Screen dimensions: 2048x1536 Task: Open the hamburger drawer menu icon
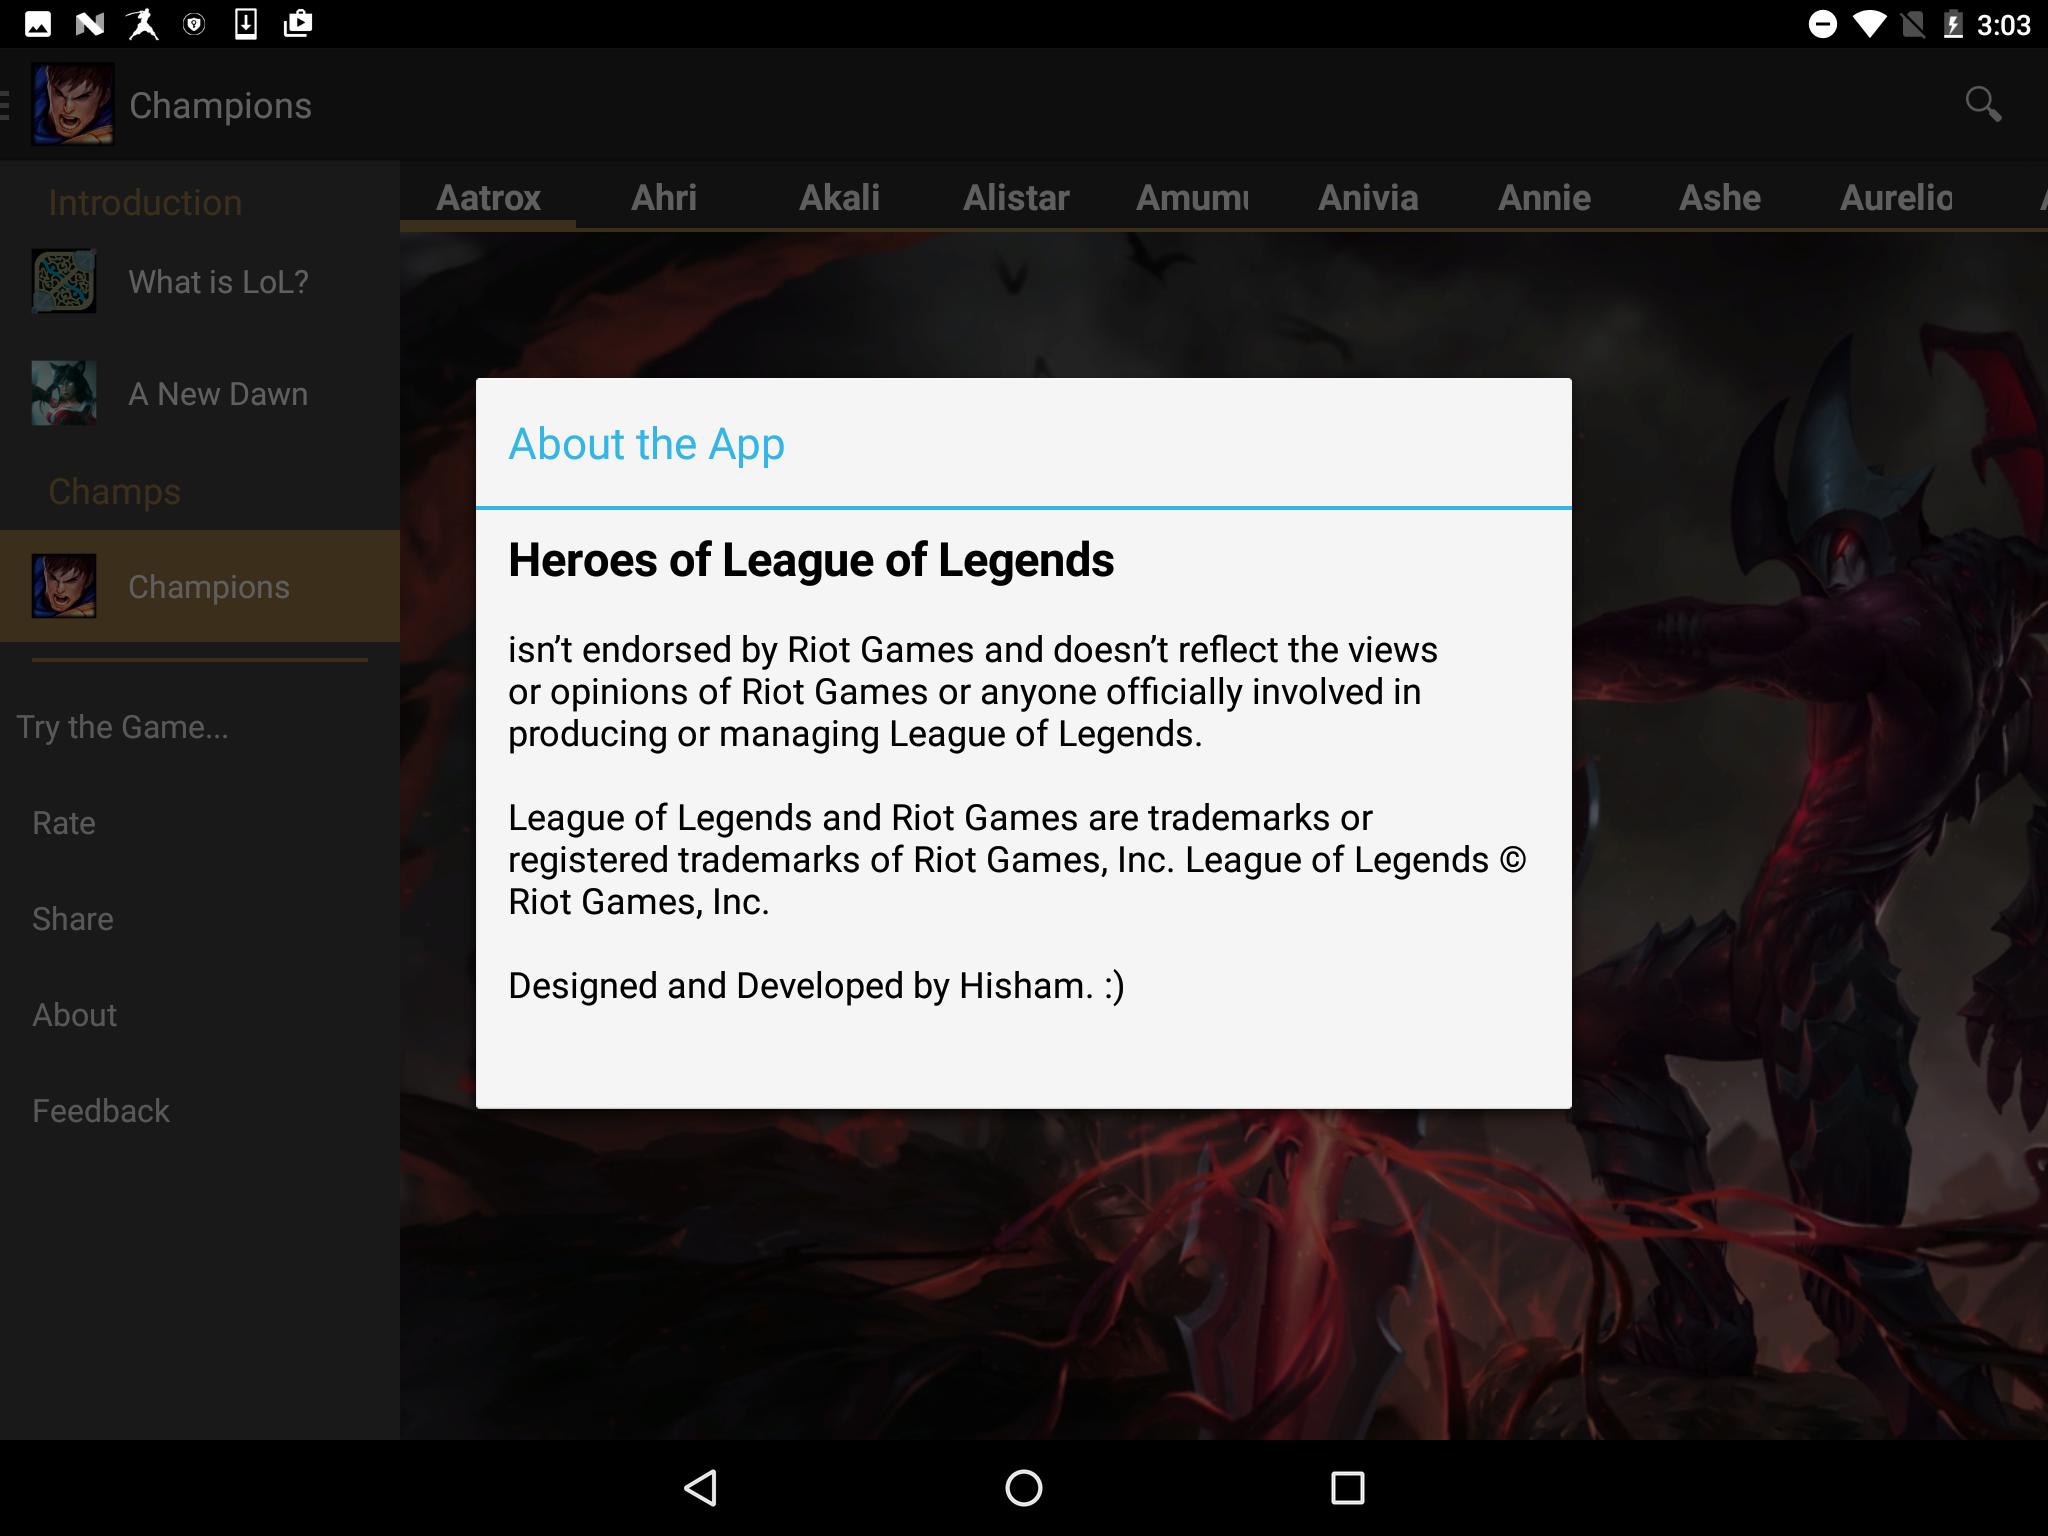pyautogui.click(x=6, y=104)
